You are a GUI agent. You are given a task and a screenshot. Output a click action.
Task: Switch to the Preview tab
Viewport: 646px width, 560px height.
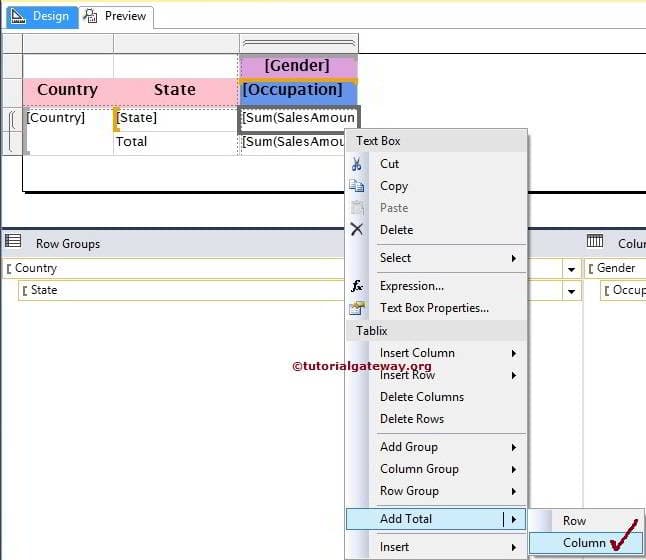point(116,16)
